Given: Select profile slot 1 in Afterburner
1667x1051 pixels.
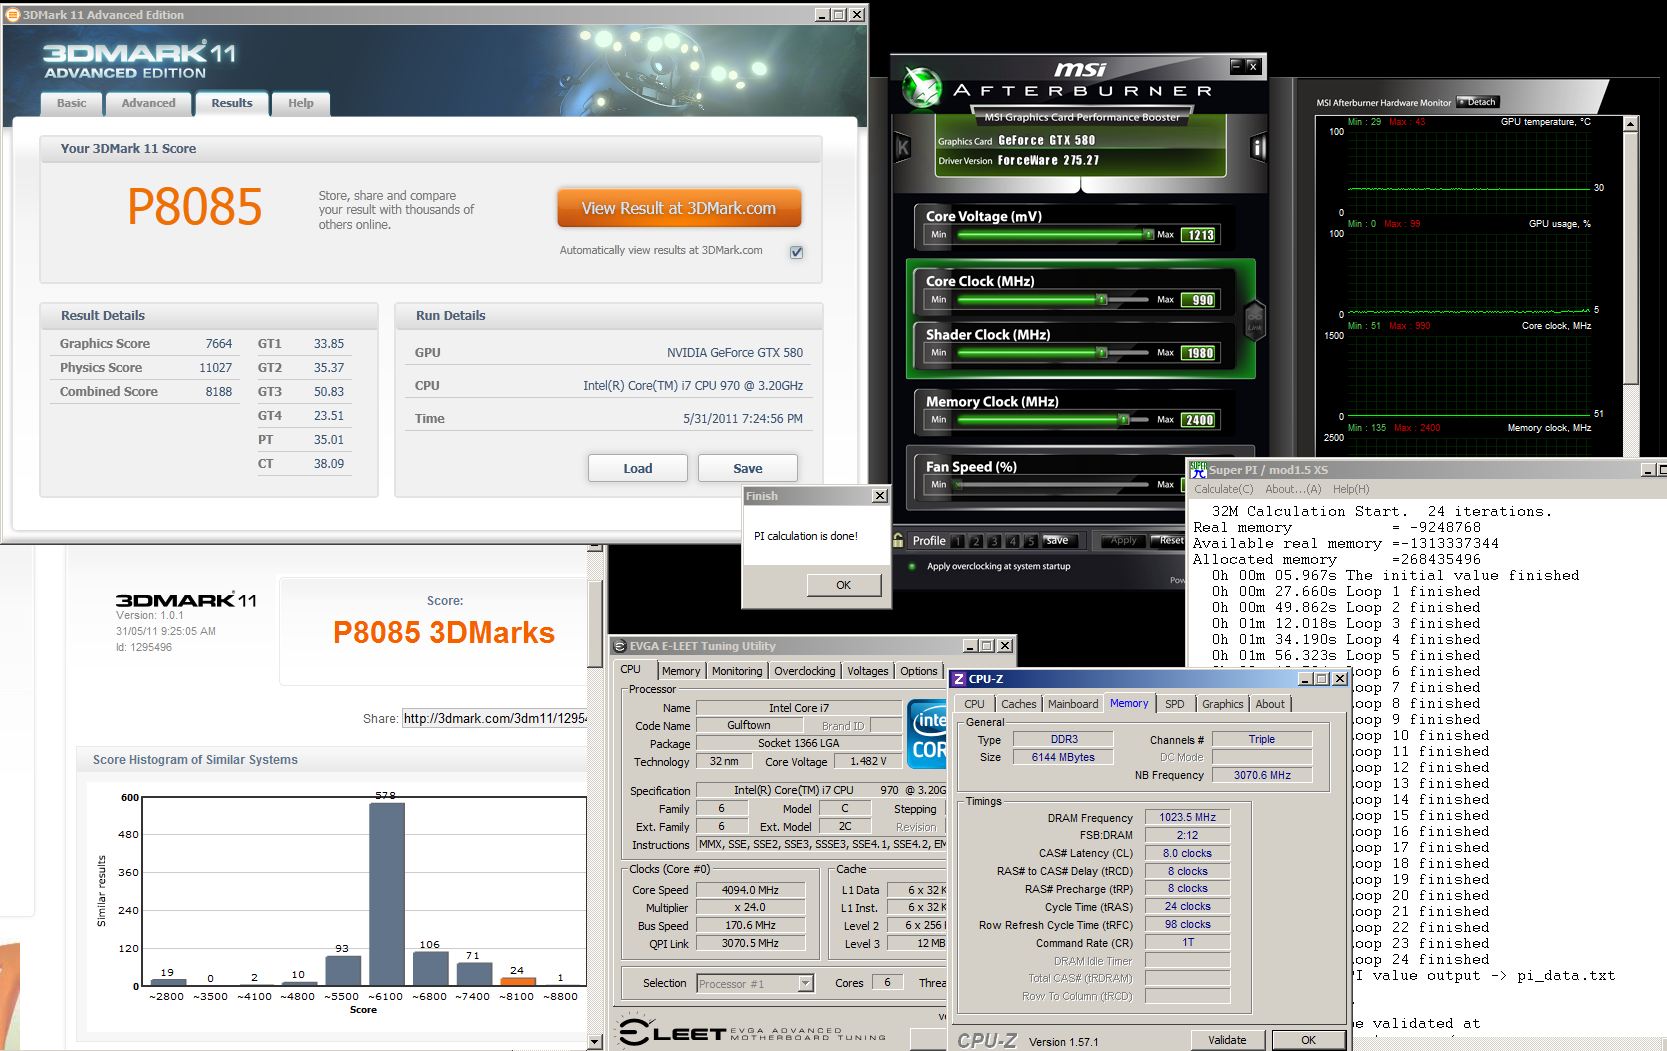Looking at the screenshot, I should pos(958,541).
